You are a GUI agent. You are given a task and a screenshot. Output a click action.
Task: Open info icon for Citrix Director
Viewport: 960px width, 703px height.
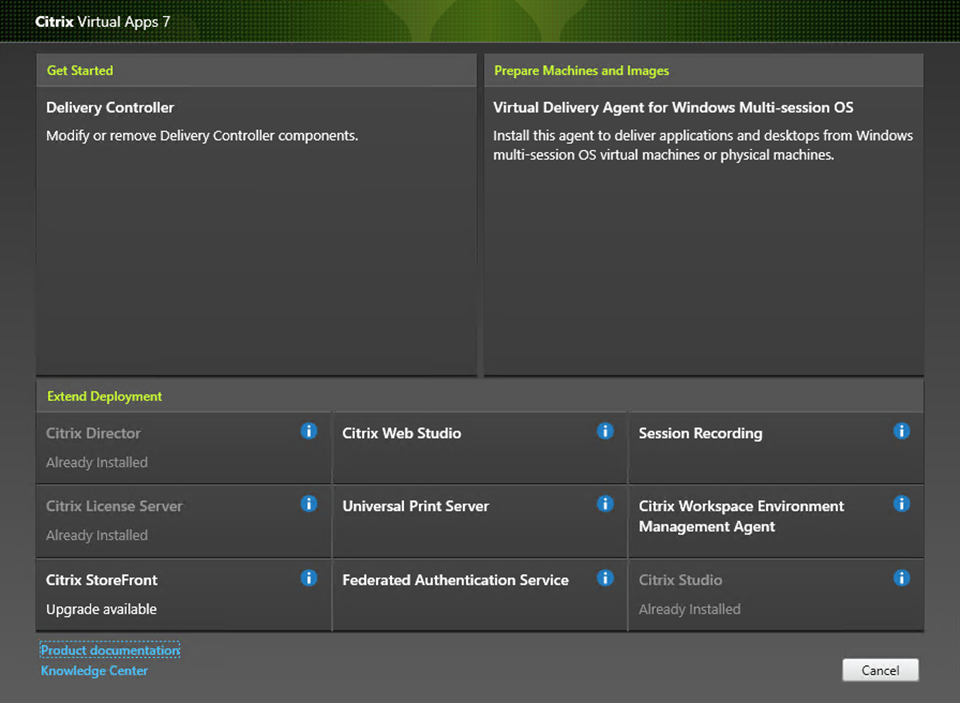[309, 431]
